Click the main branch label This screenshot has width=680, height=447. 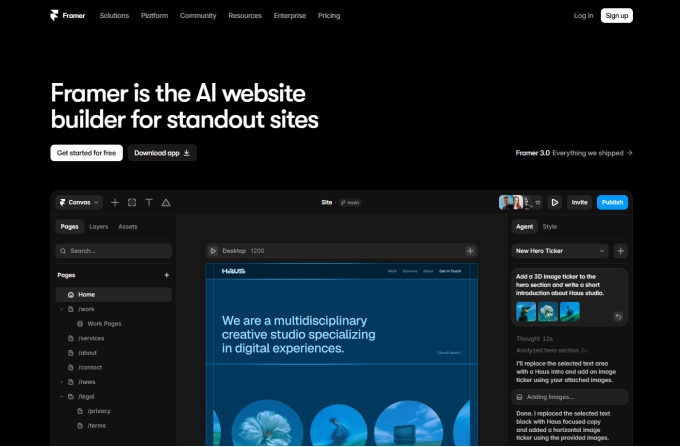tap(350, 202)
